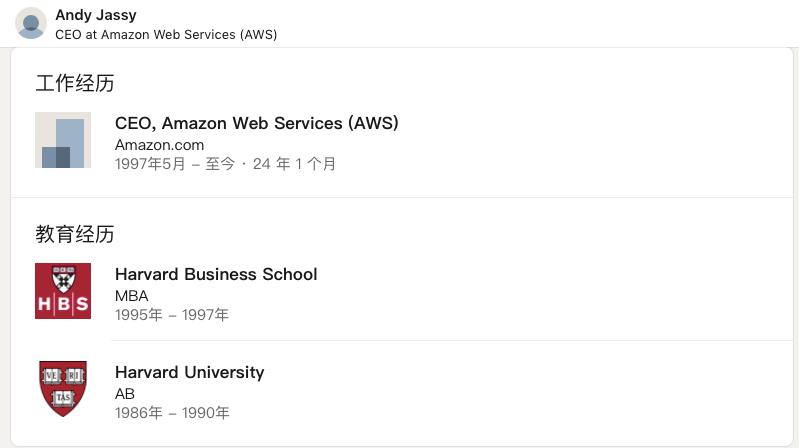The height and width of the screenshot is (448, 799).
Task: Open the Andy Jassy name link
Action: coord(96,15)
